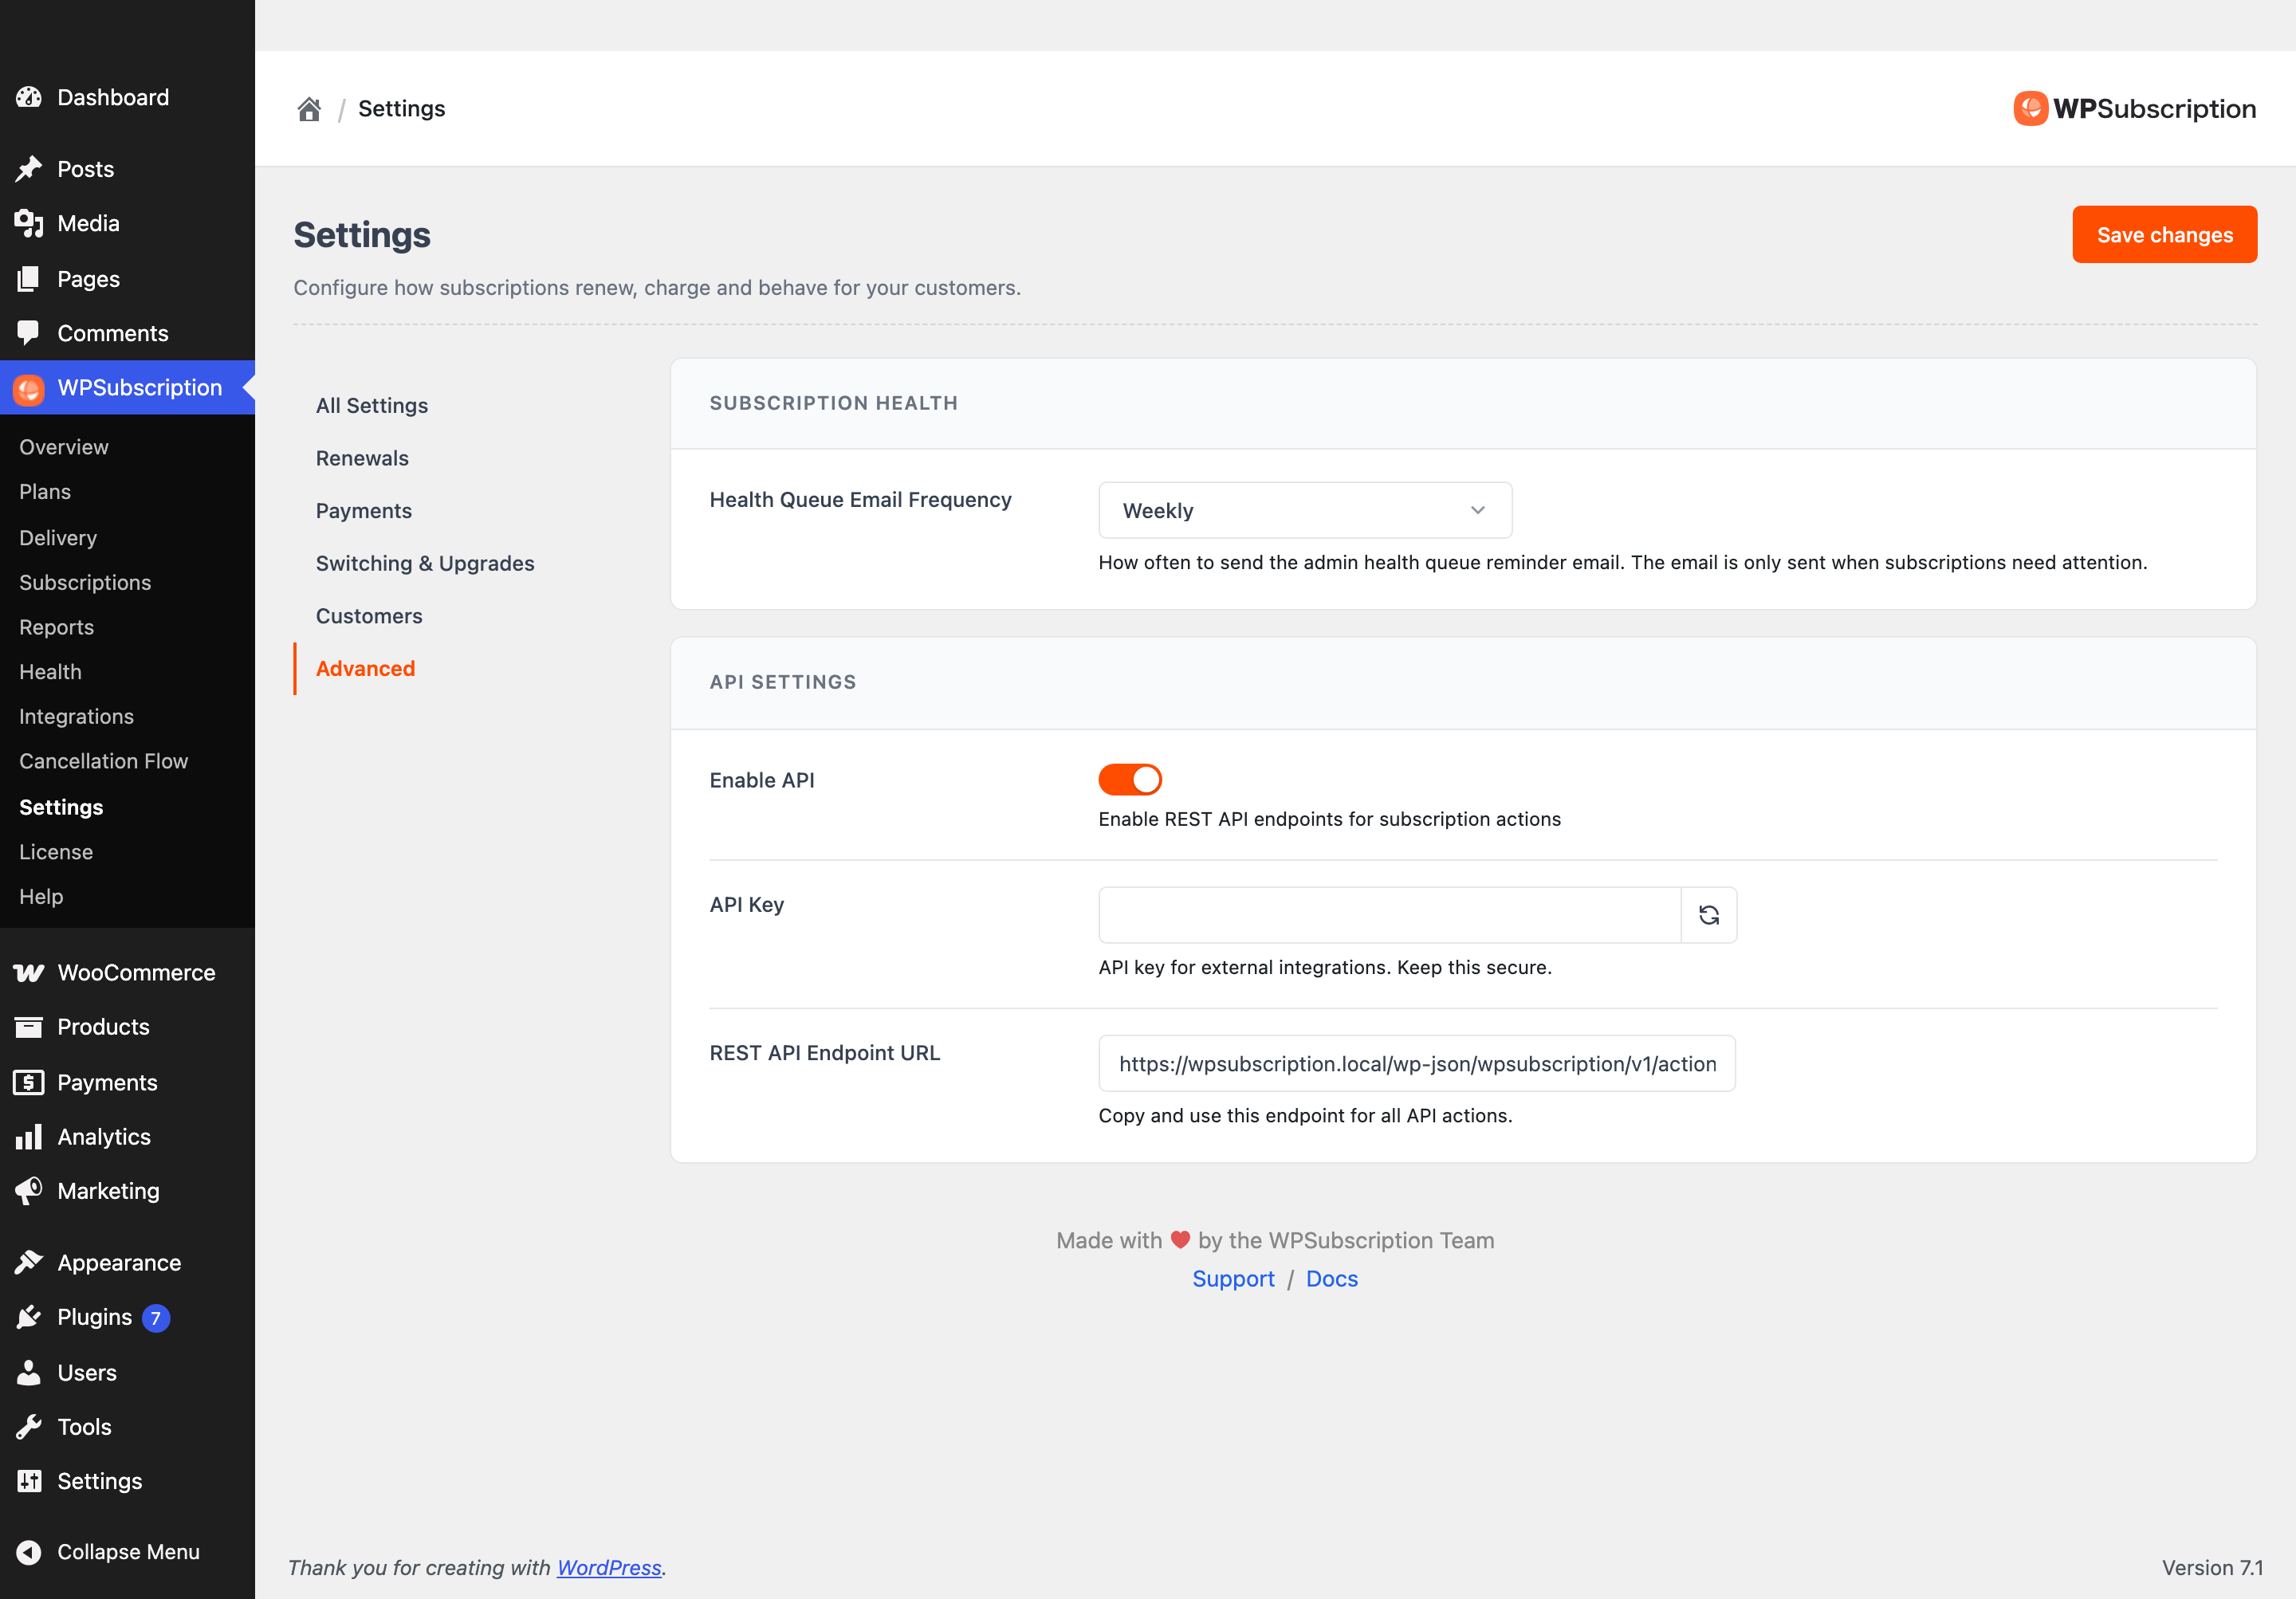
Task: Open the Support link in footer
Action: pos(1233,1279)
